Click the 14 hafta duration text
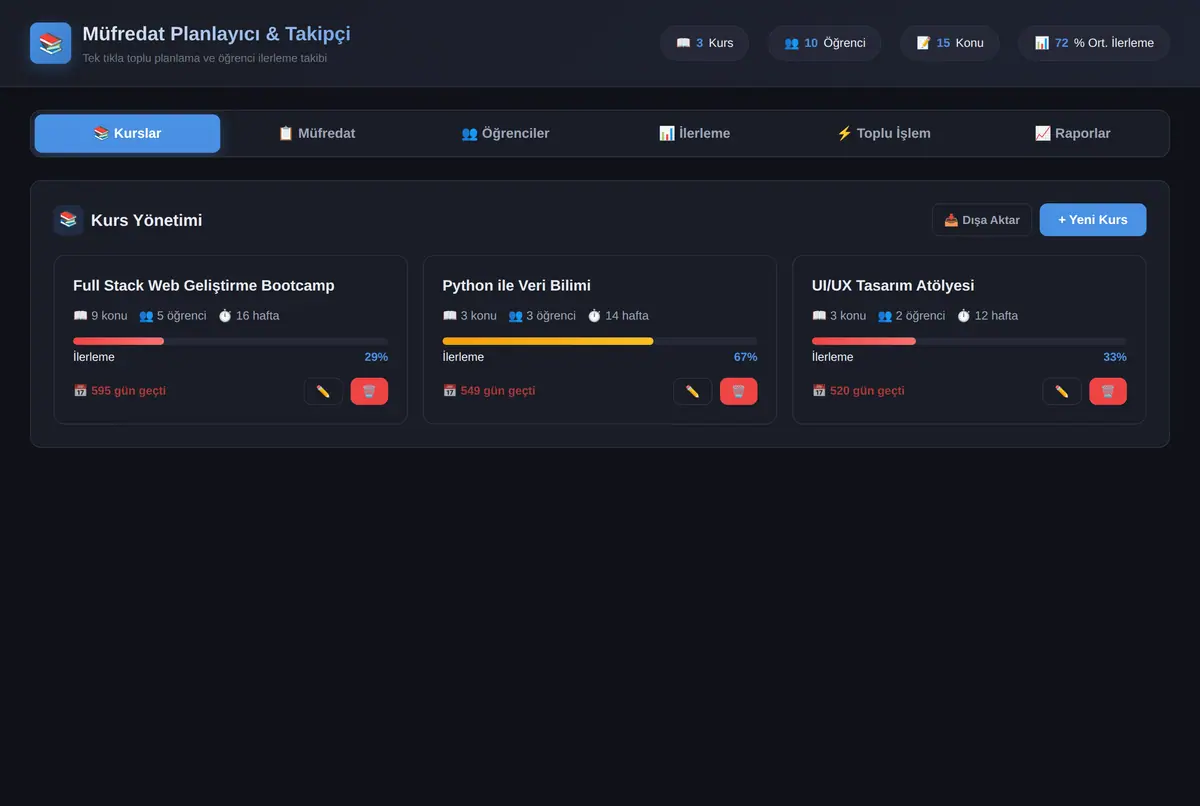This screenshot has width=1200, height=806. click(627, 316)
